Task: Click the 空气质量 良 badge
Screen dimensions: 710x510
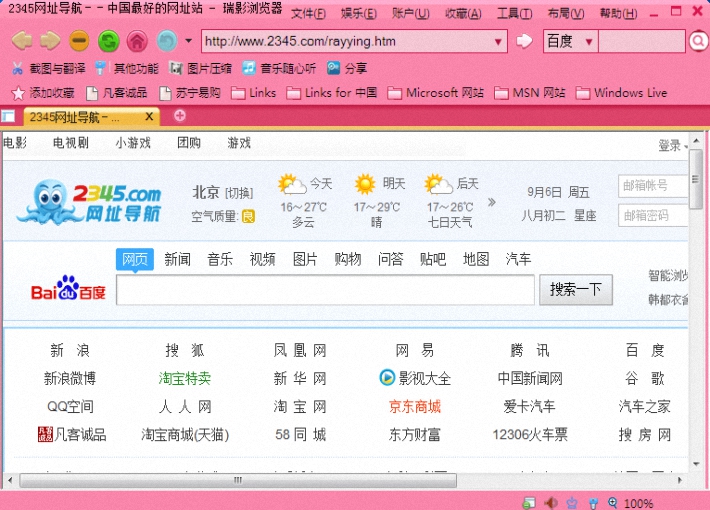Action: point(248,217)
